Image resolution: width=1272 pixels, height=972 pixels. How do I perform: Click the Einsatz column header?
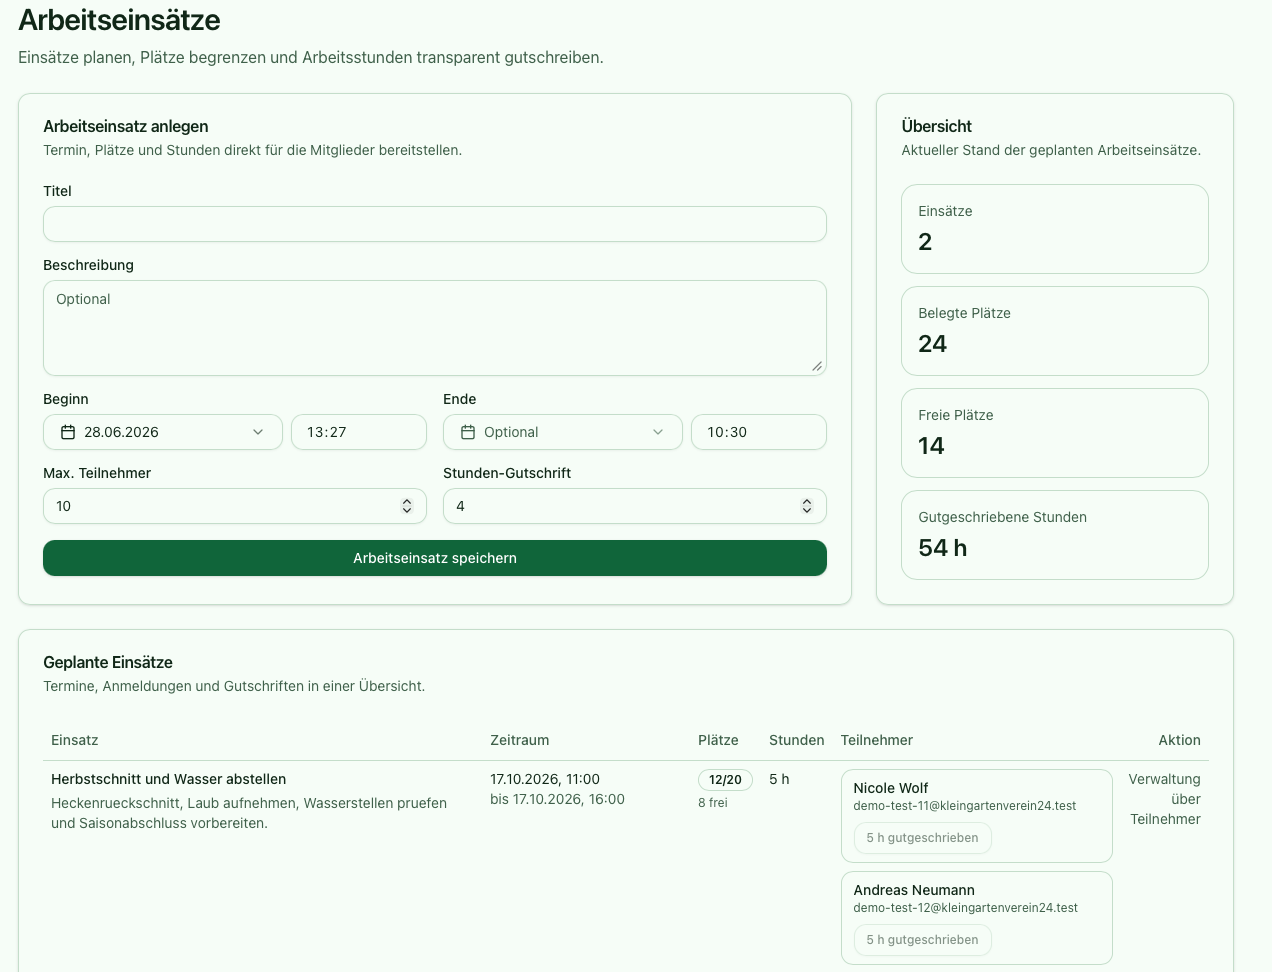coord(75,740)
